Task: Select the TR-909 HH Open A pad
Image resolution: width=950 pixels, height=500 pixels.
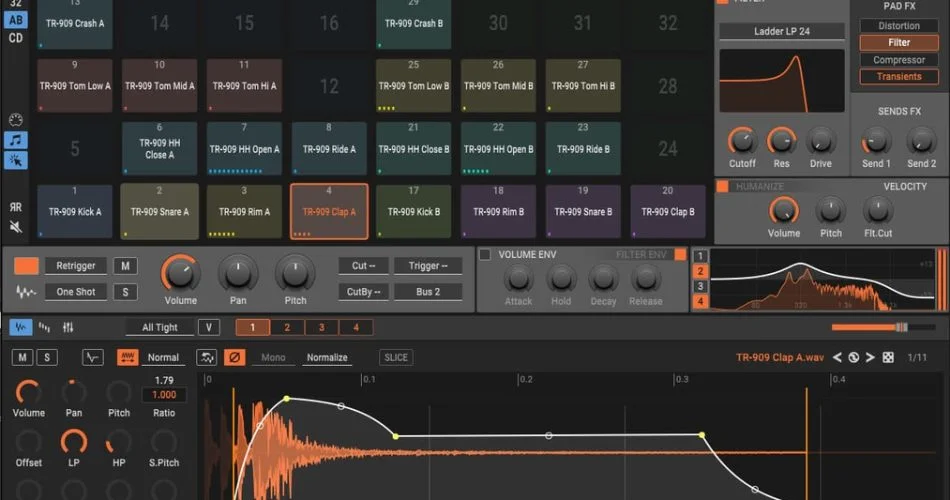Action: point(244,148)
